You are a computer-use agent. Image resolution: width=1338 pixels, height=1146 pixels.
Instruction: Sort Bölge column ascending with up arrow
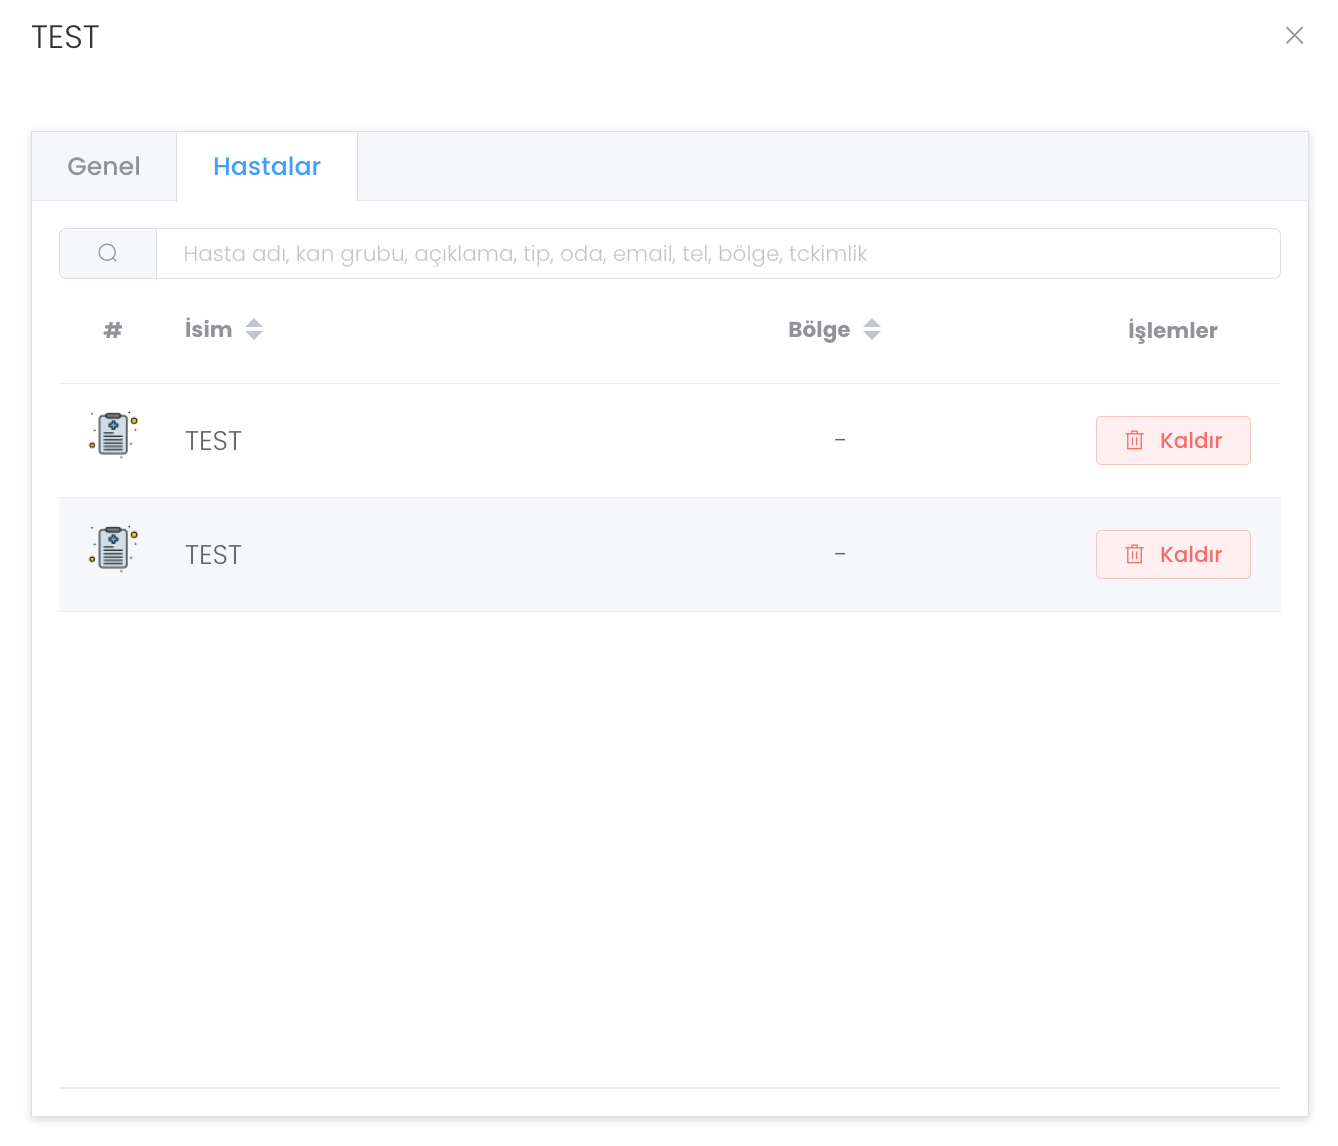click(872, 322)
